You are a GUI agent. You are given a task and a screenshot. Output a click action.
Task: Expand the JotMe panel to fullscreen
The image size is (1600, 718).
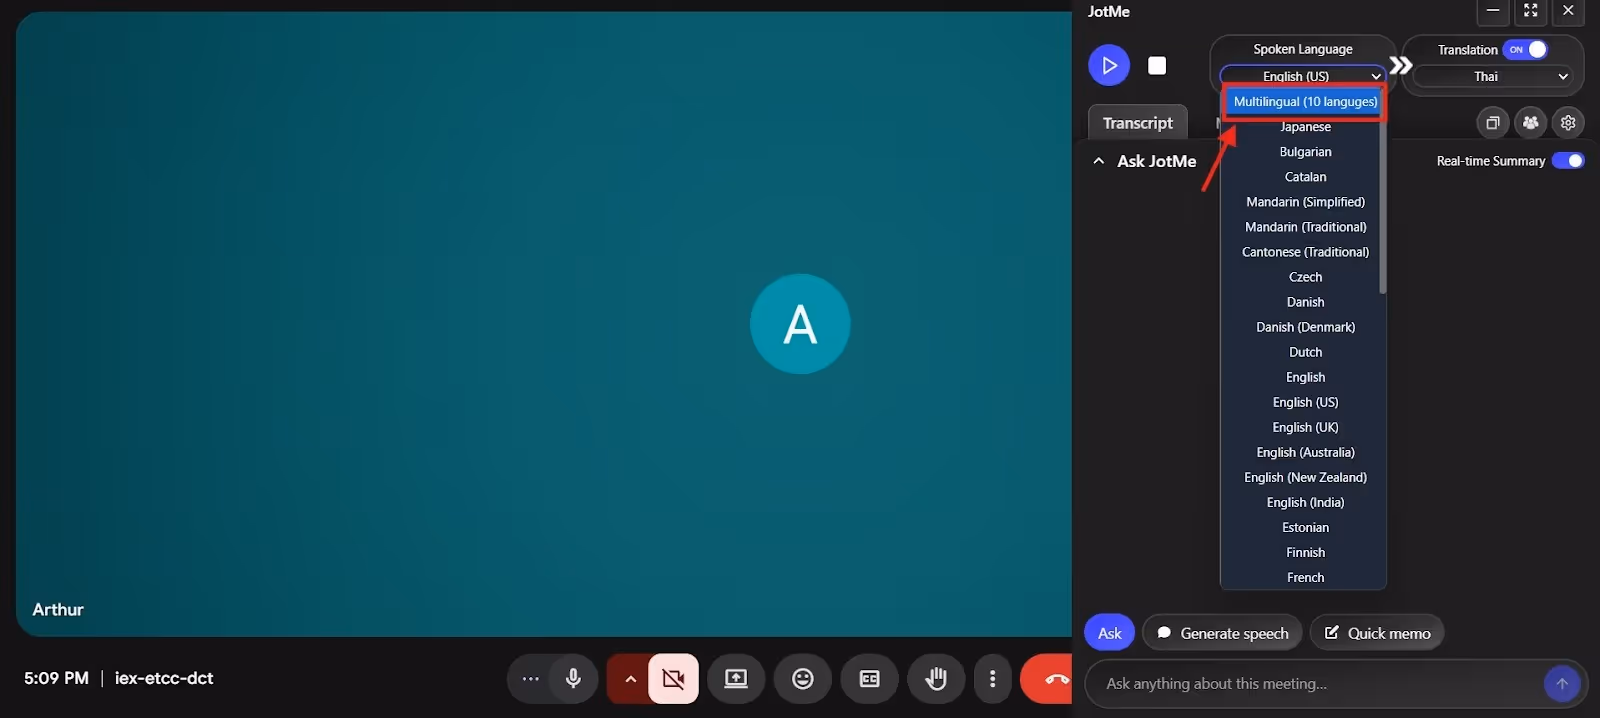coord(1530,11)
